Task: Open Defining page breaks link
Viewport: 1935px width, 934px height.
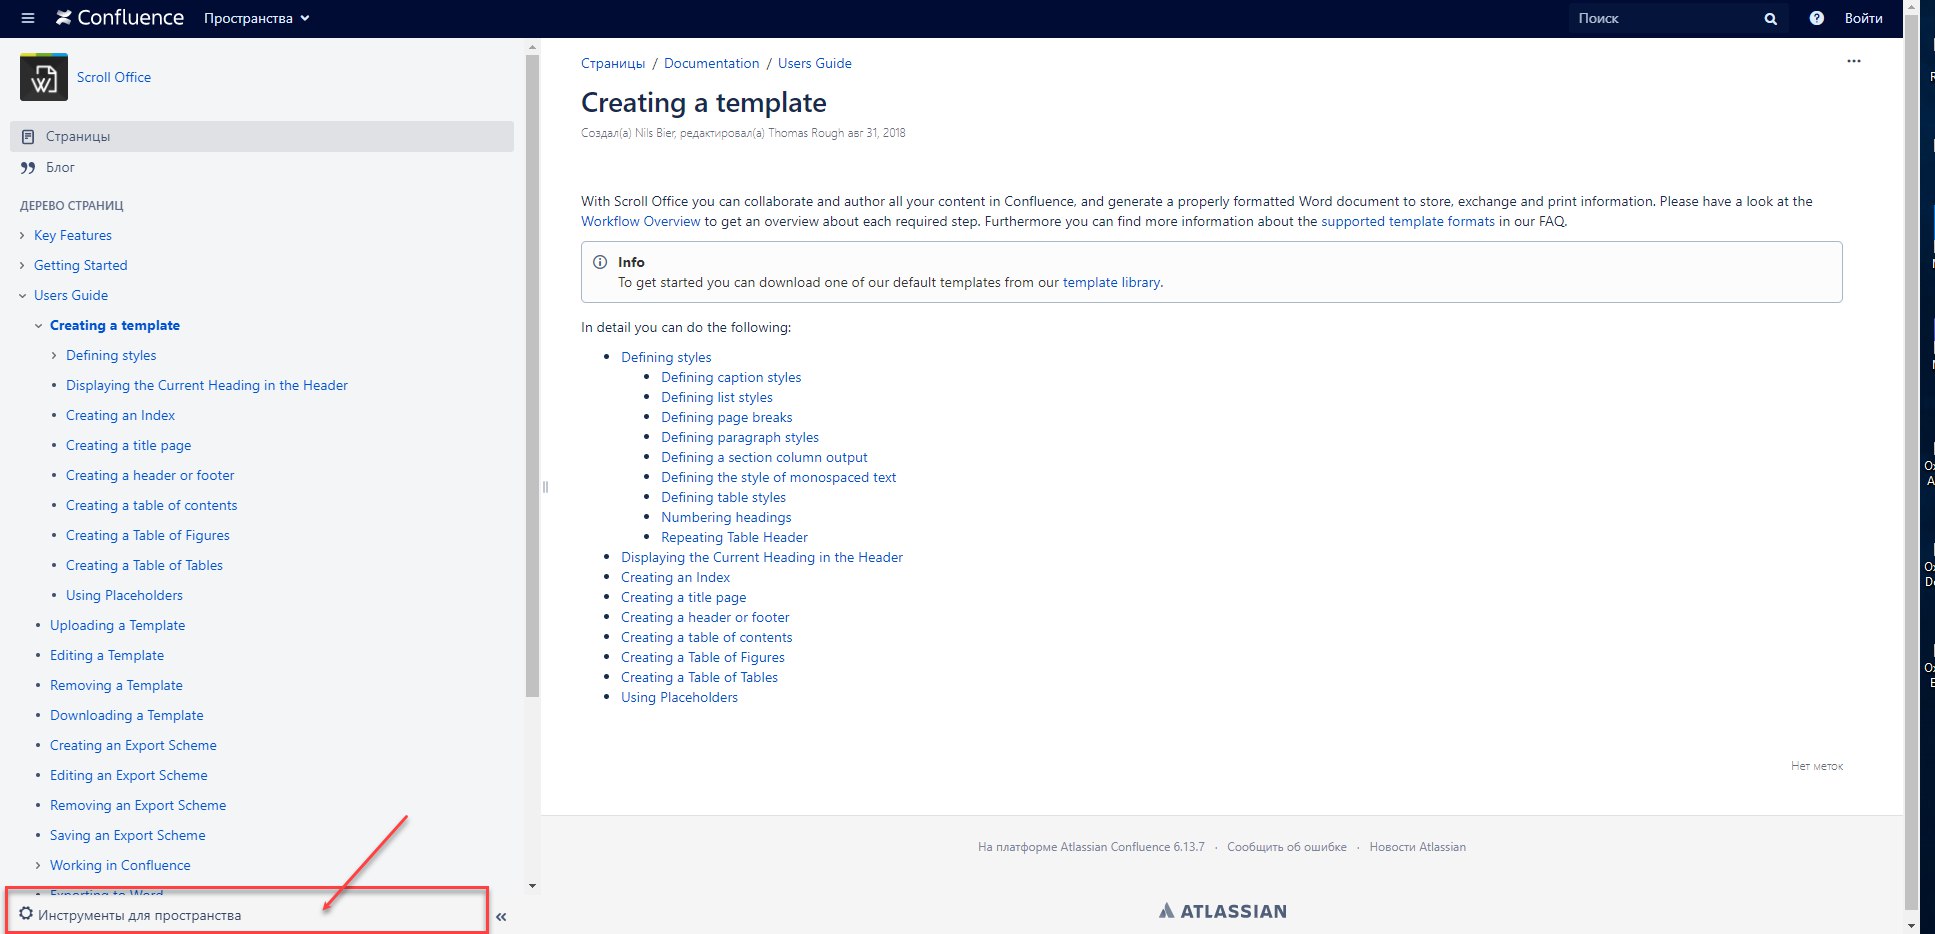Action: 727,417
